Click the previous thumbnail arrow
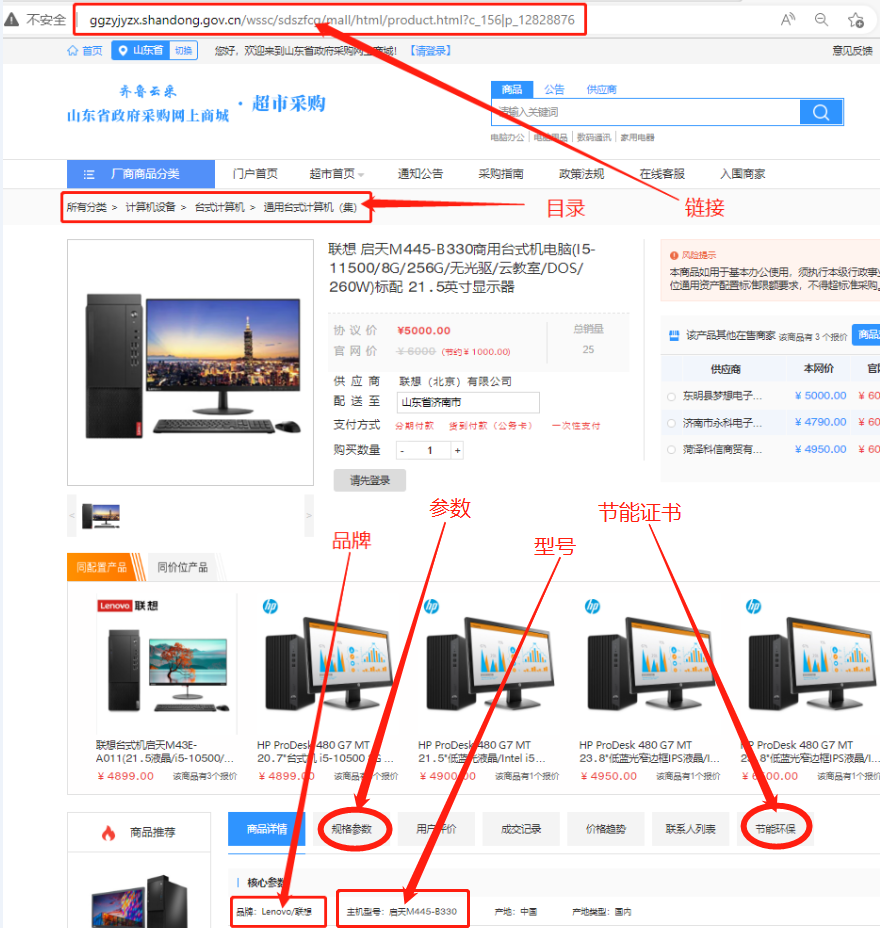Screen dimensions: 880x929 [x=72, y=516]
